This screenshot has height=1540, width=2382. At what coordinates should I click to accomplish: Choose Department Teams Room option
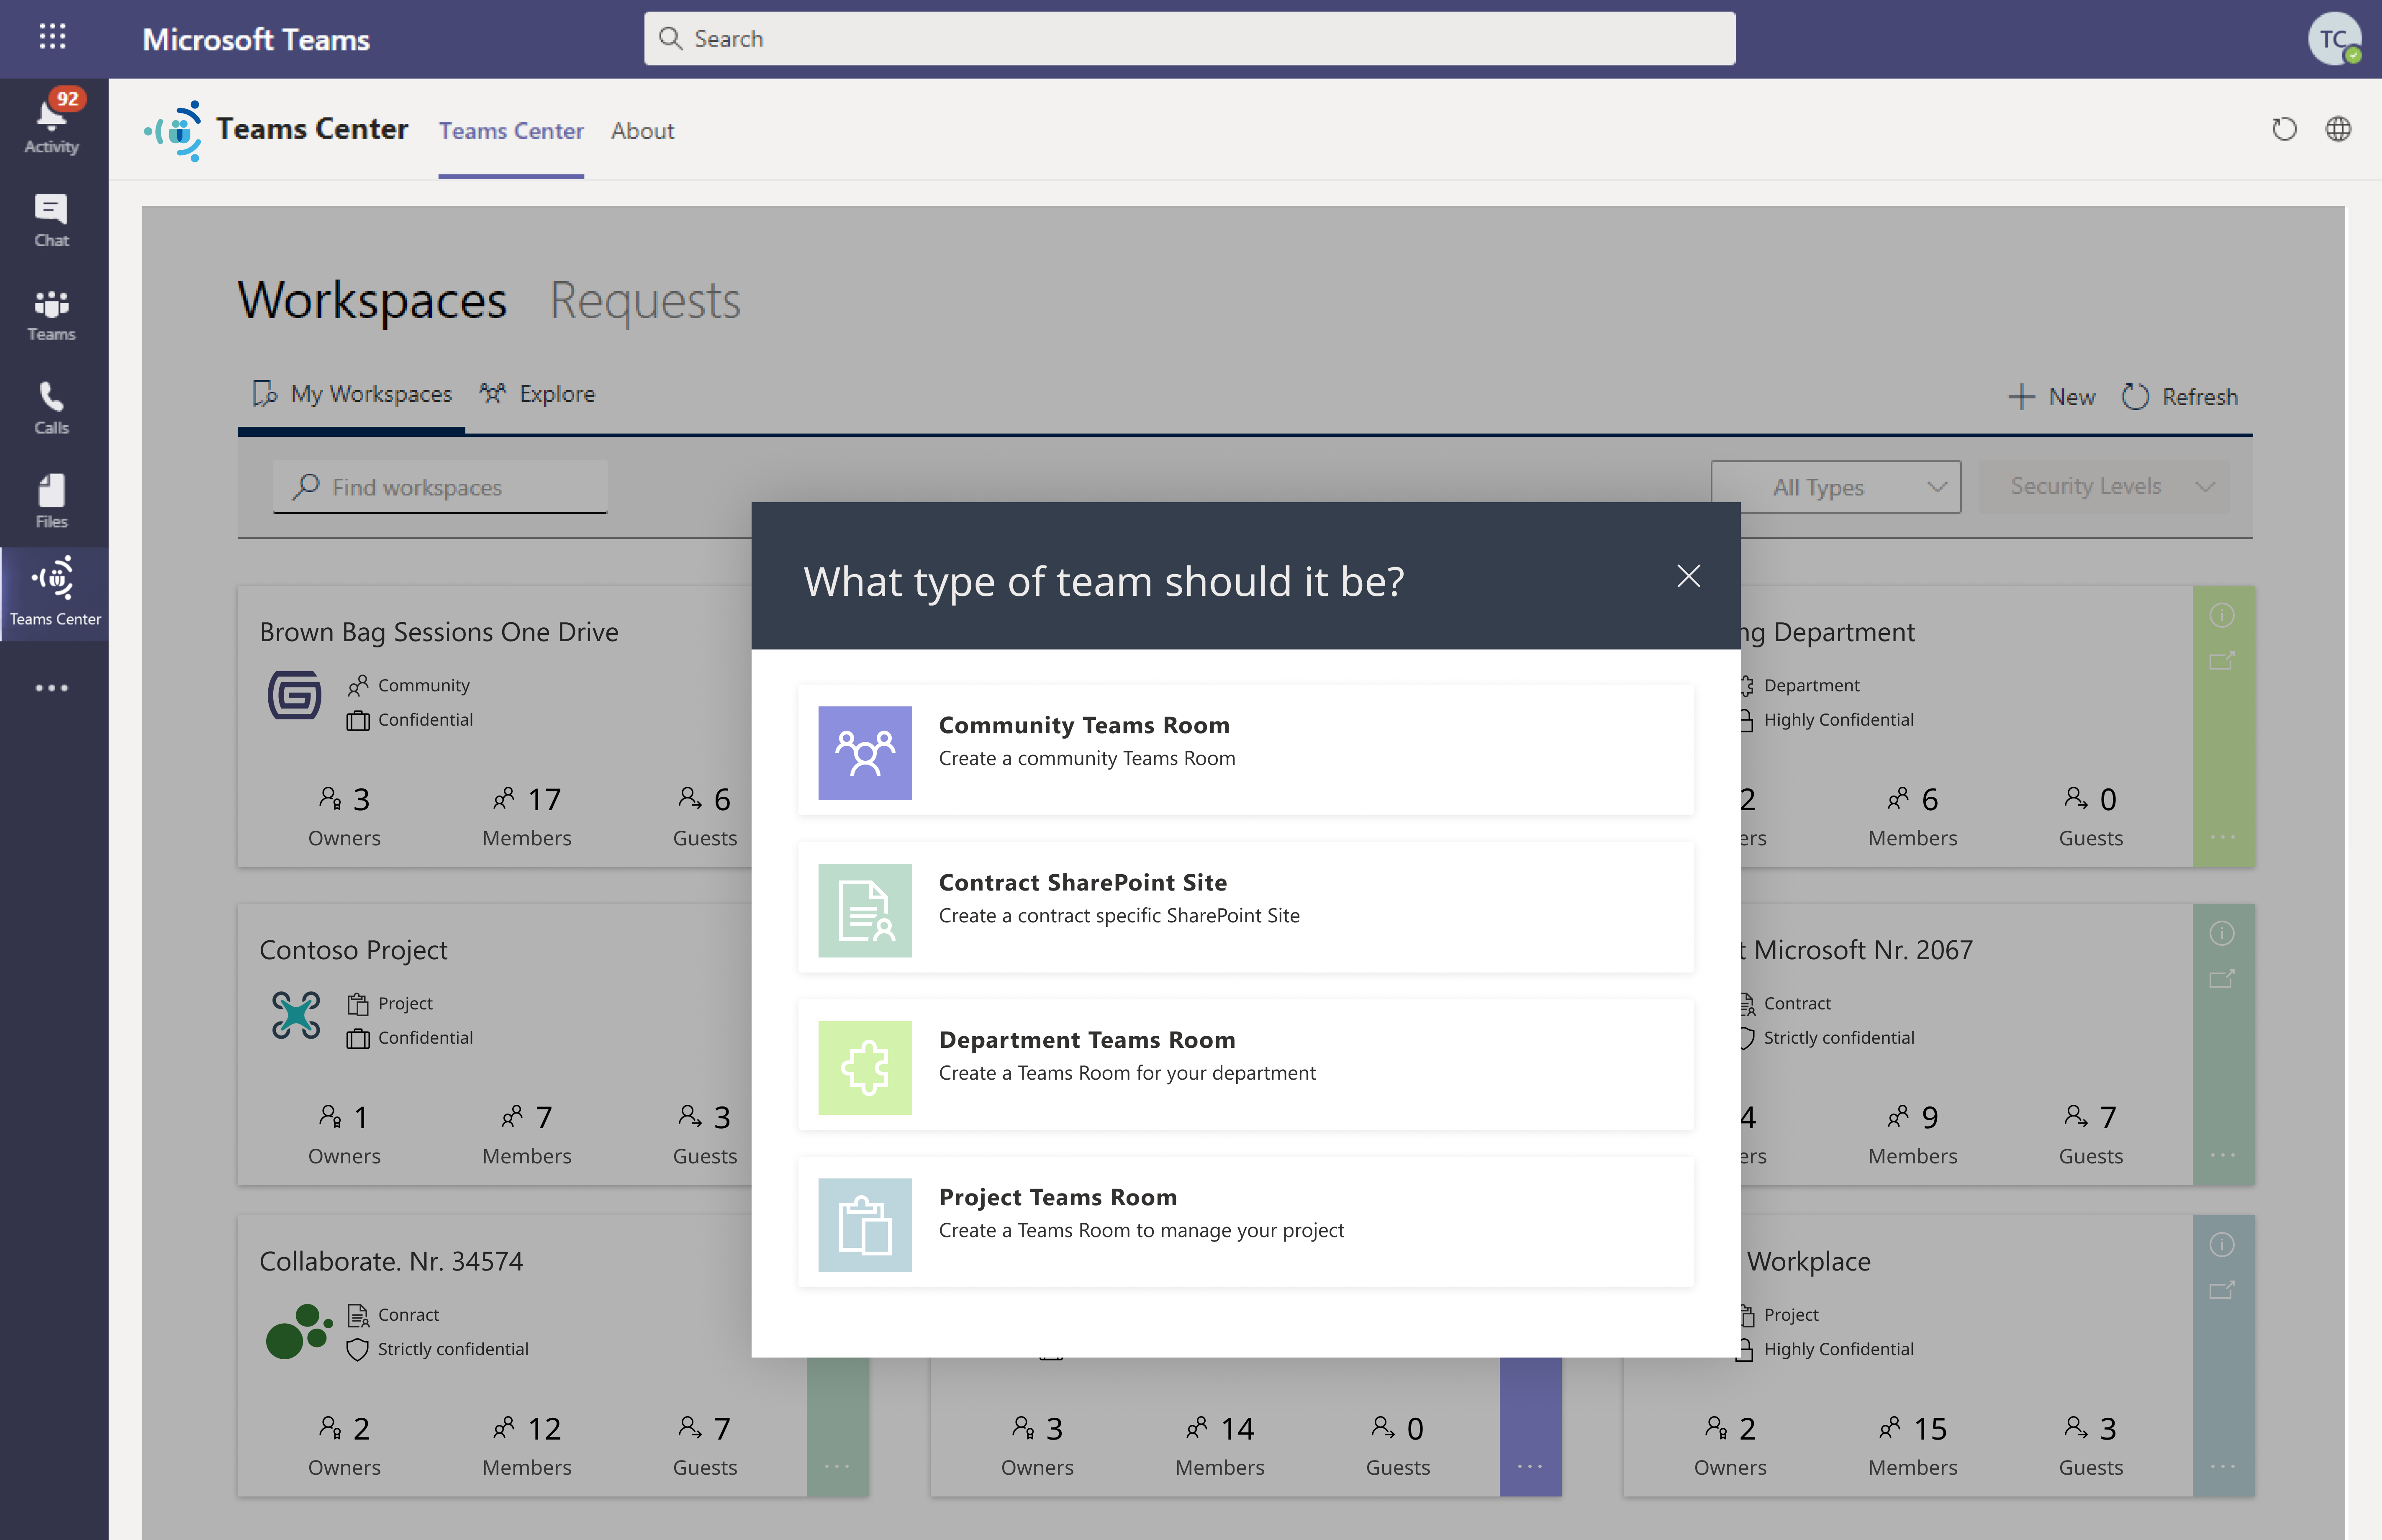pos(1245,1066)
